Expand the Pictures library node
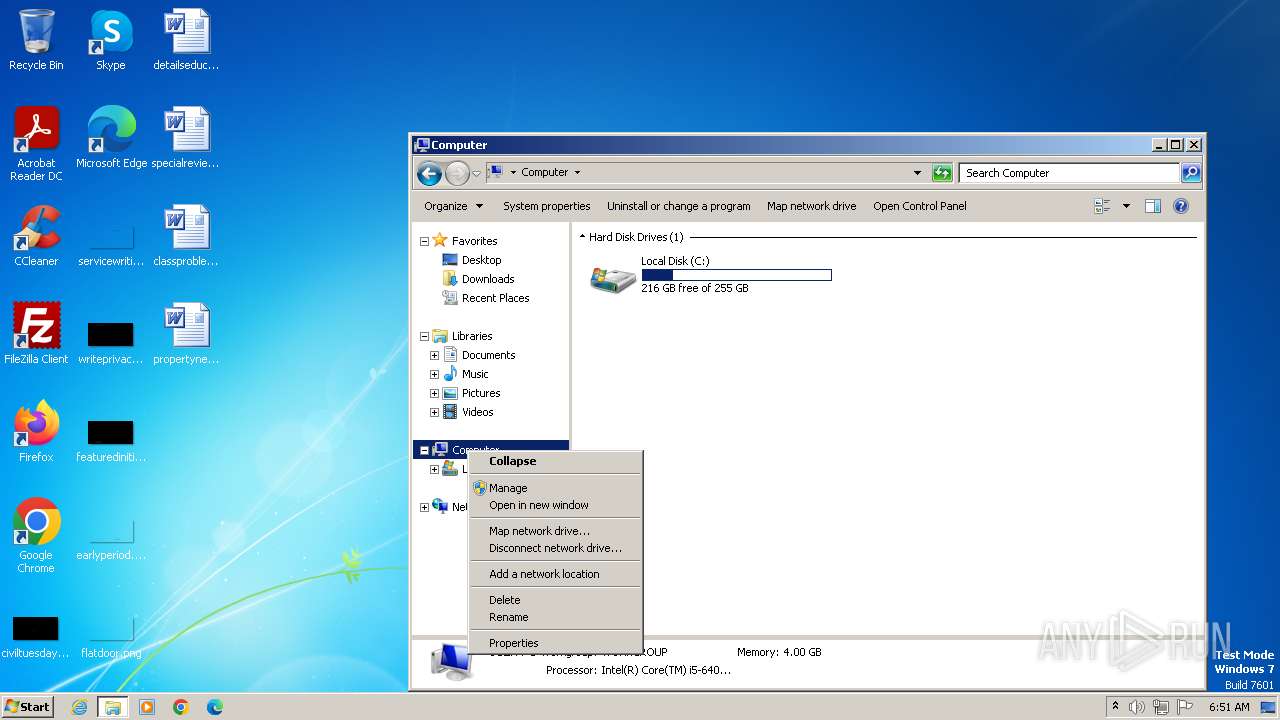Viewport: 1280px width, 720px height. coord(434,393)
